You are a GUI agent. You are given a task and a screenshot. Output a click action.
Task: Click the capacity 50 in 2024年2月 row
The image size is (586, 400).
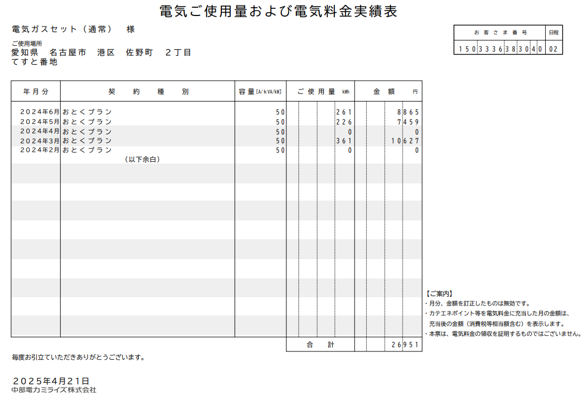[280, 150]
